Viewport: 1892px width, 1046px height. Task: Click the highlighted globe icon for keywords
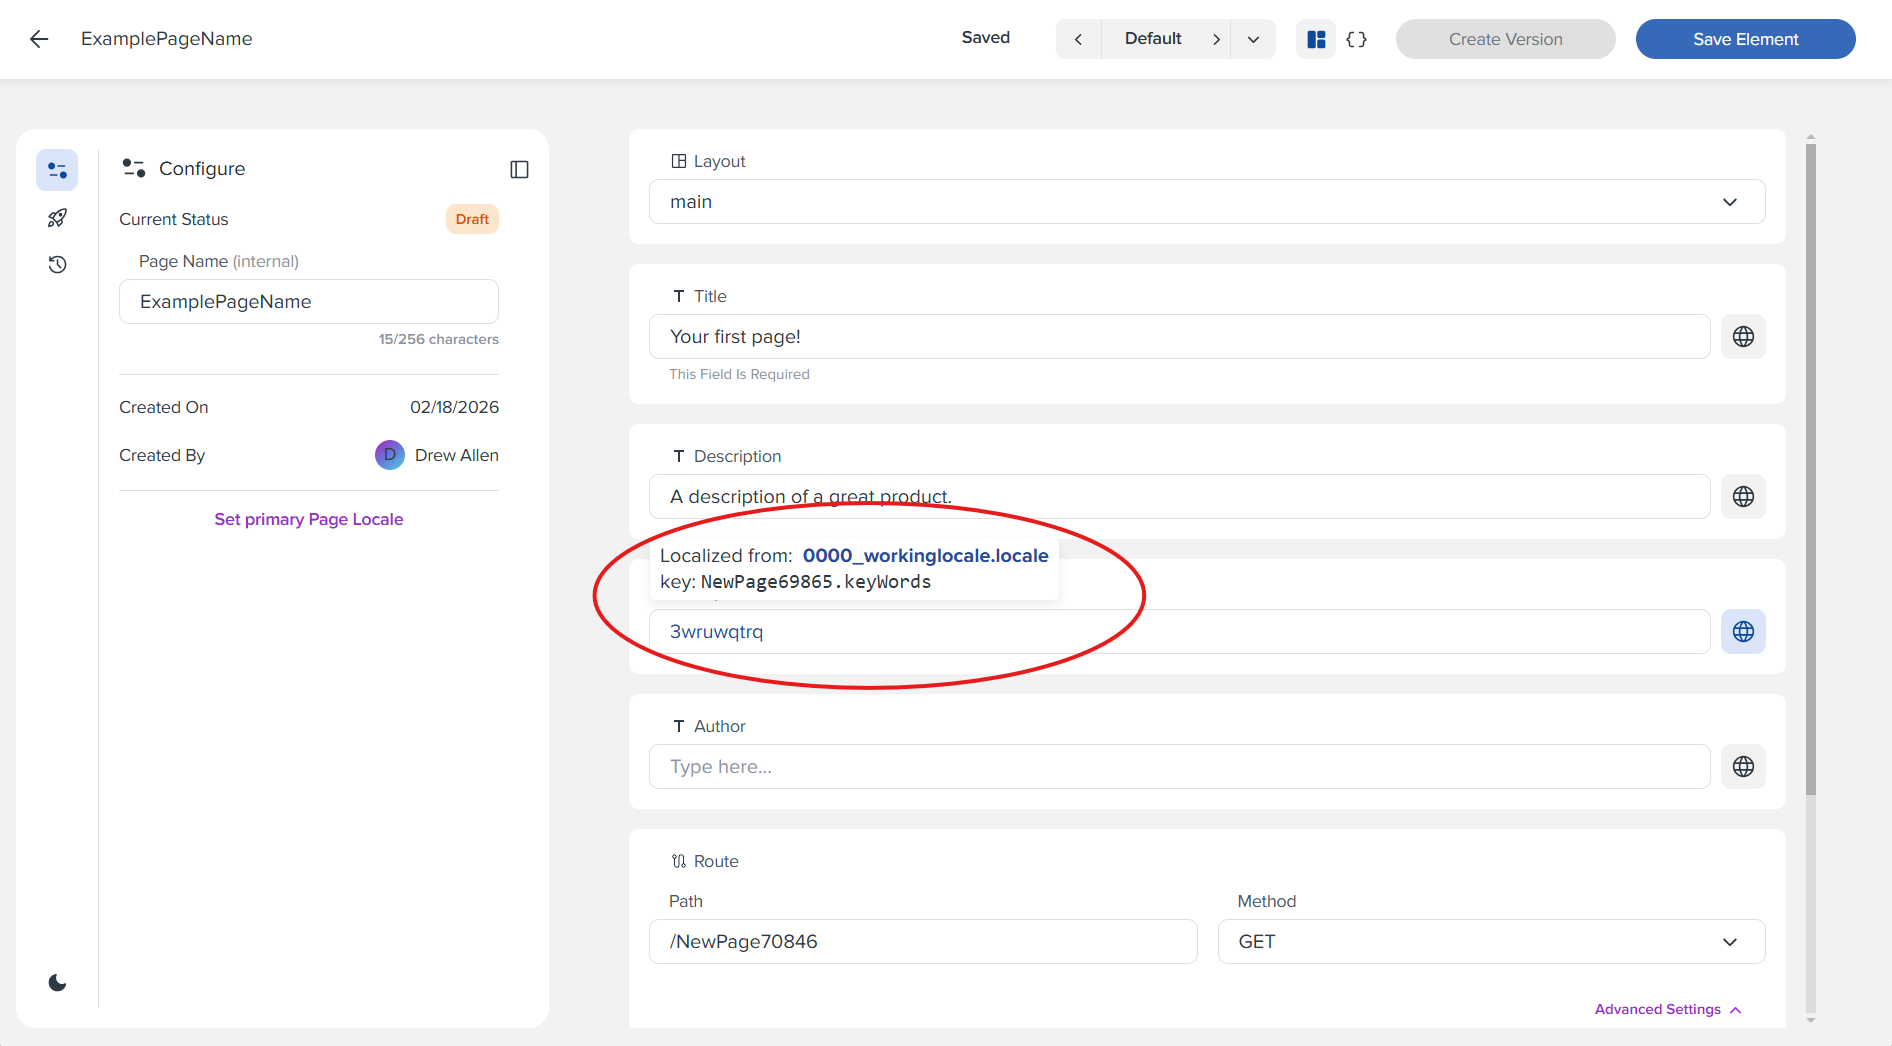pyautogui.click(x=1743, y=632)
